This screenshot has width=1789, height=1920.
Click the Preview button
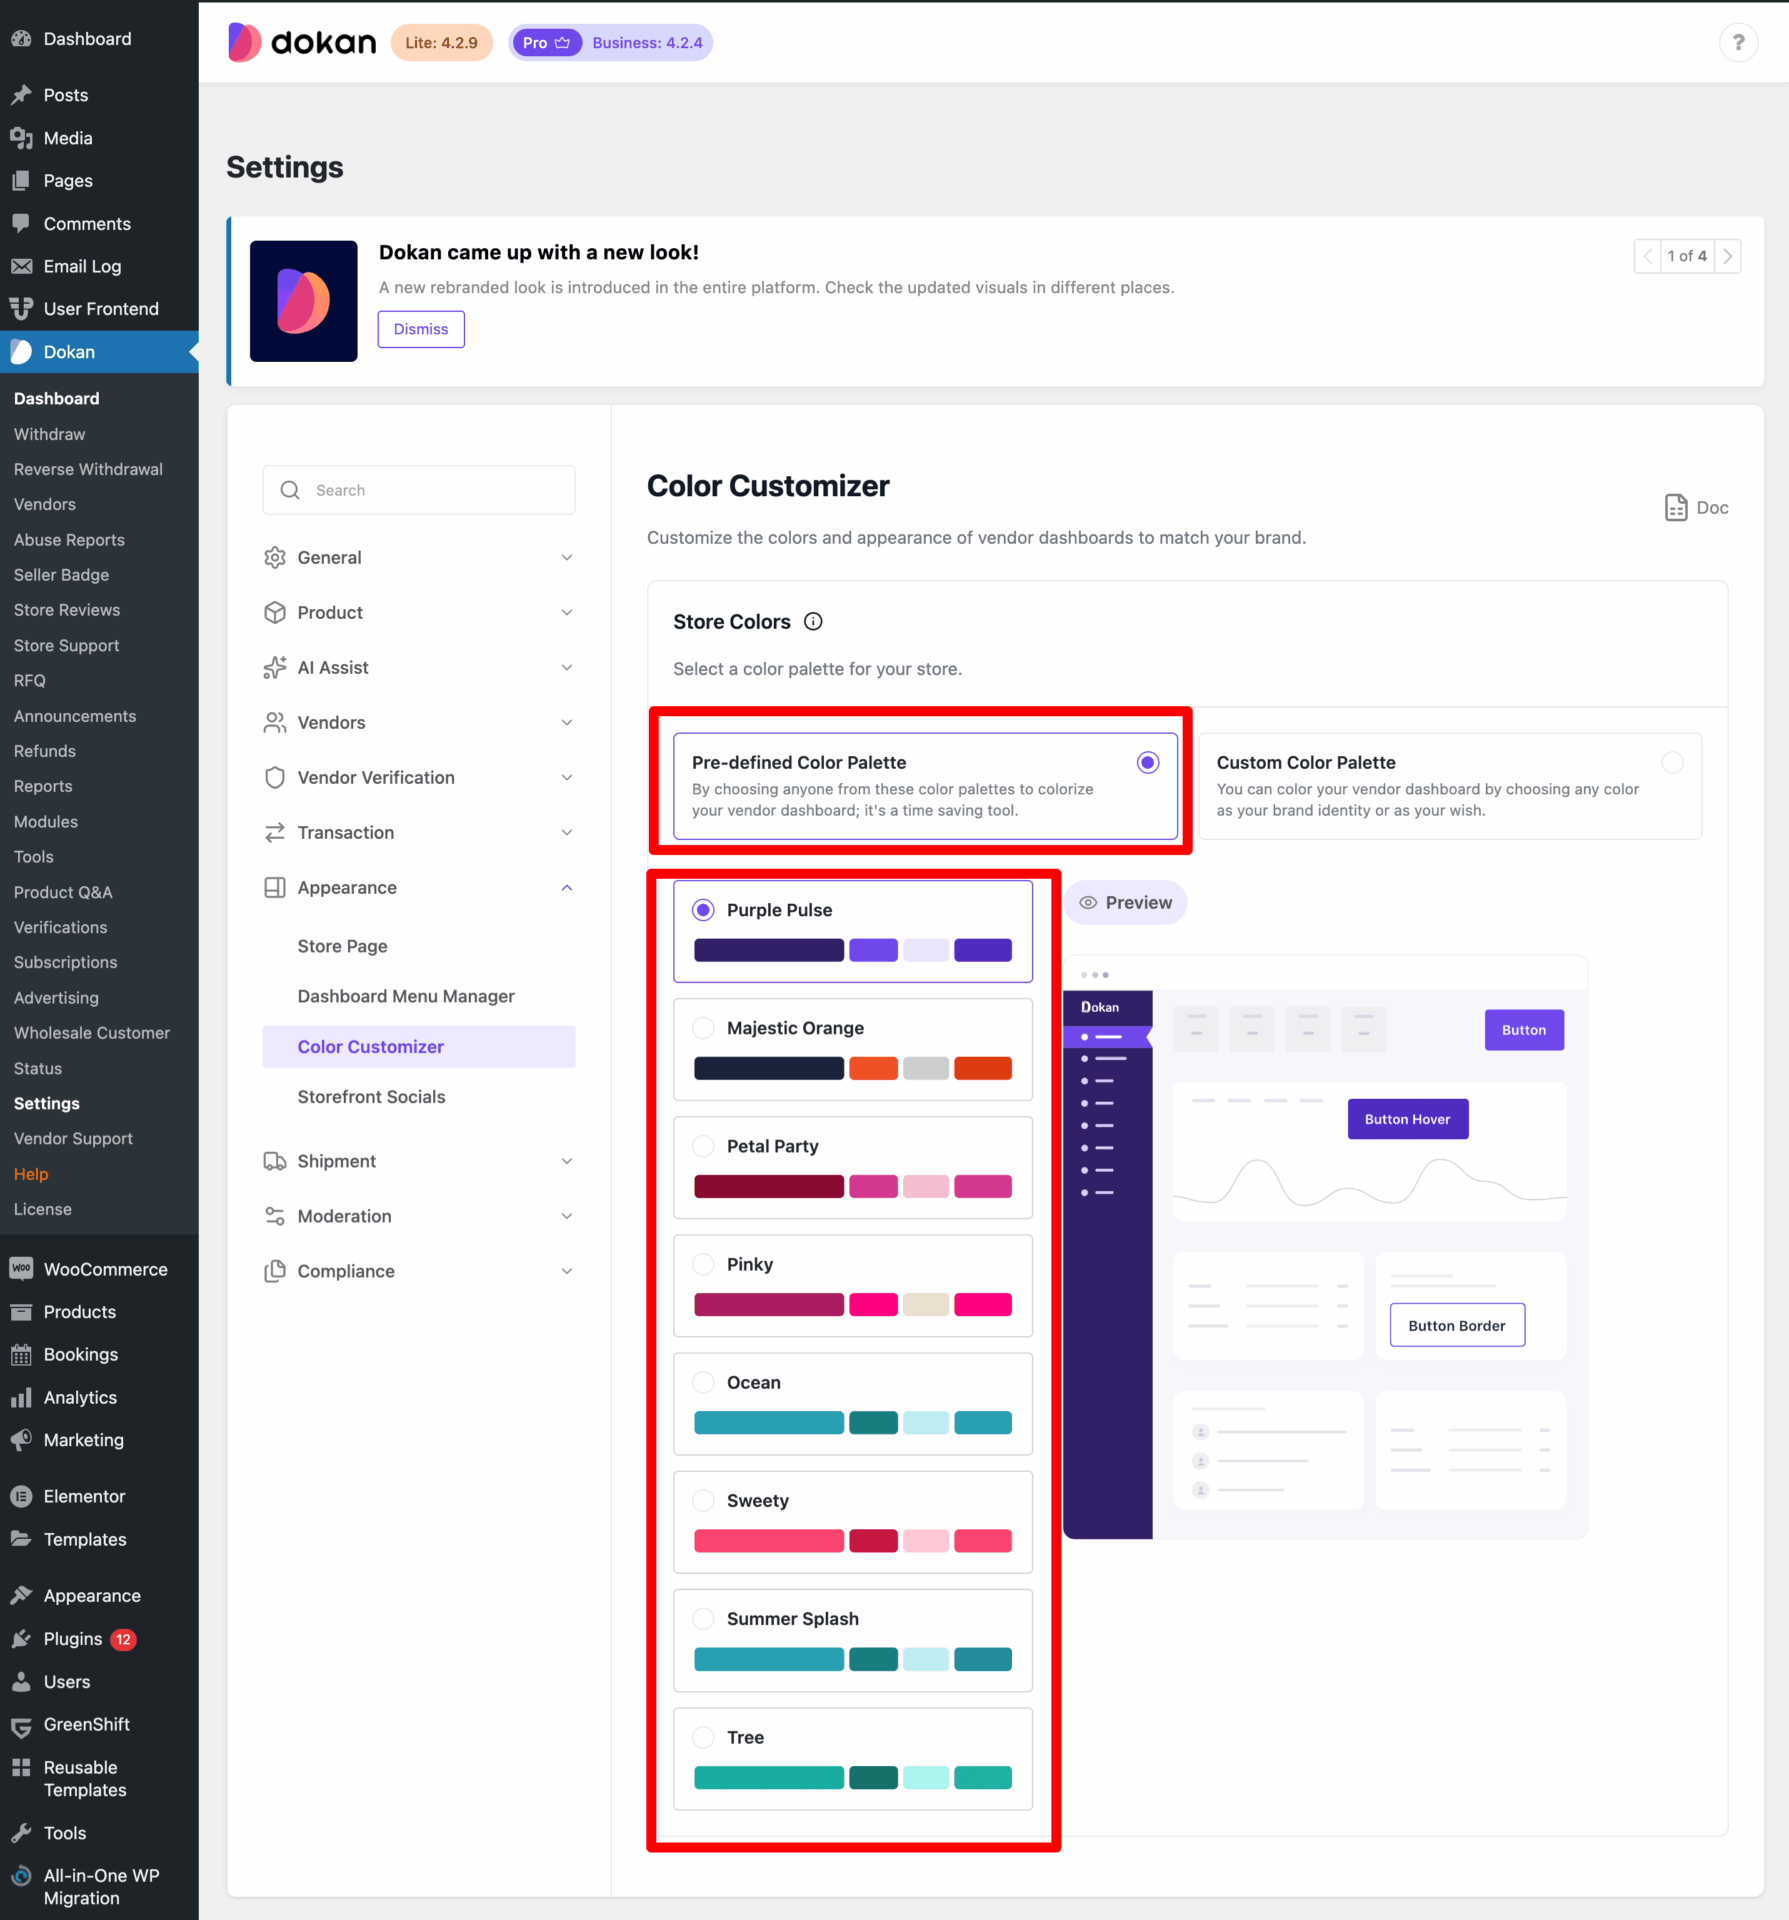(x=1125, y=902)
